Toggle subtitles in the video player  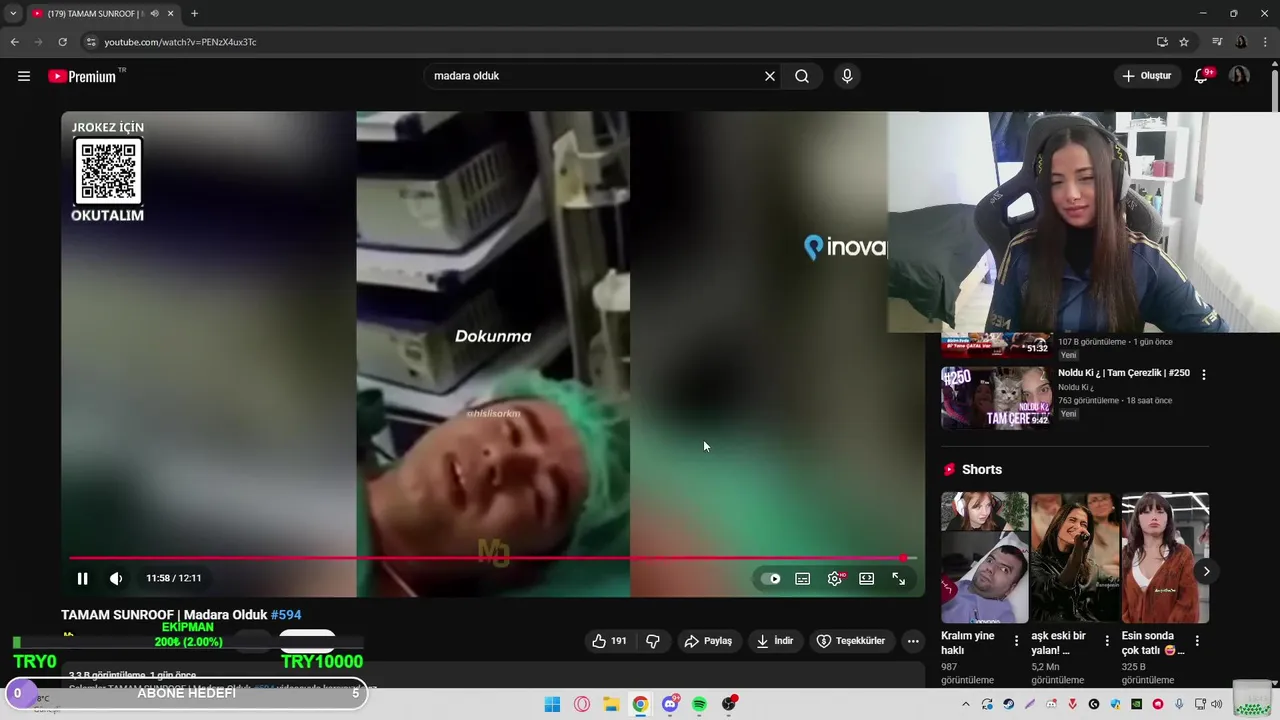coord(803,579)
